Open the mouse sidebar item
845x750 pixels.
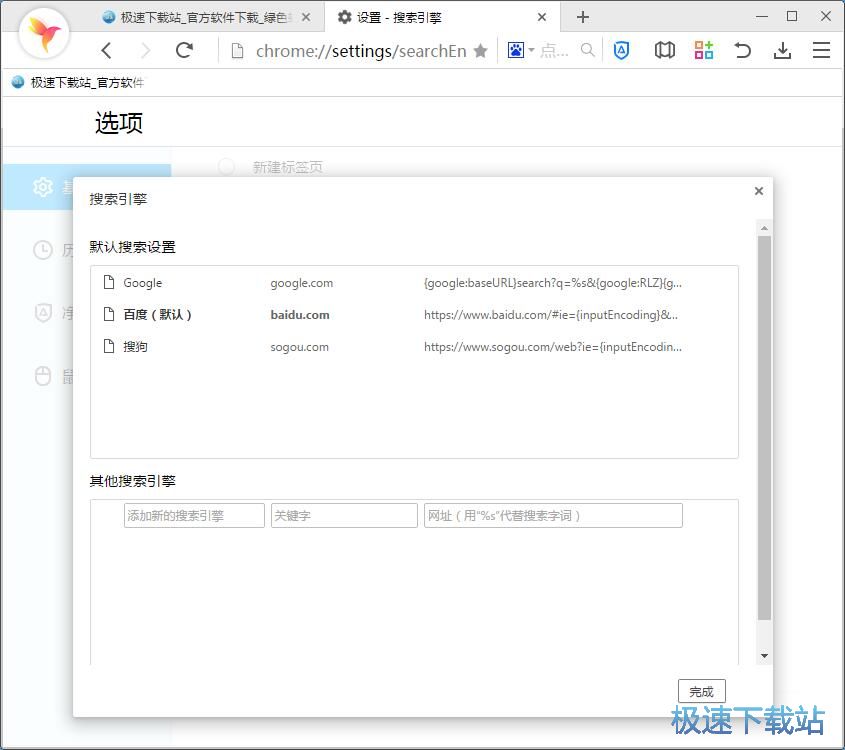click(x=43, y=376)
